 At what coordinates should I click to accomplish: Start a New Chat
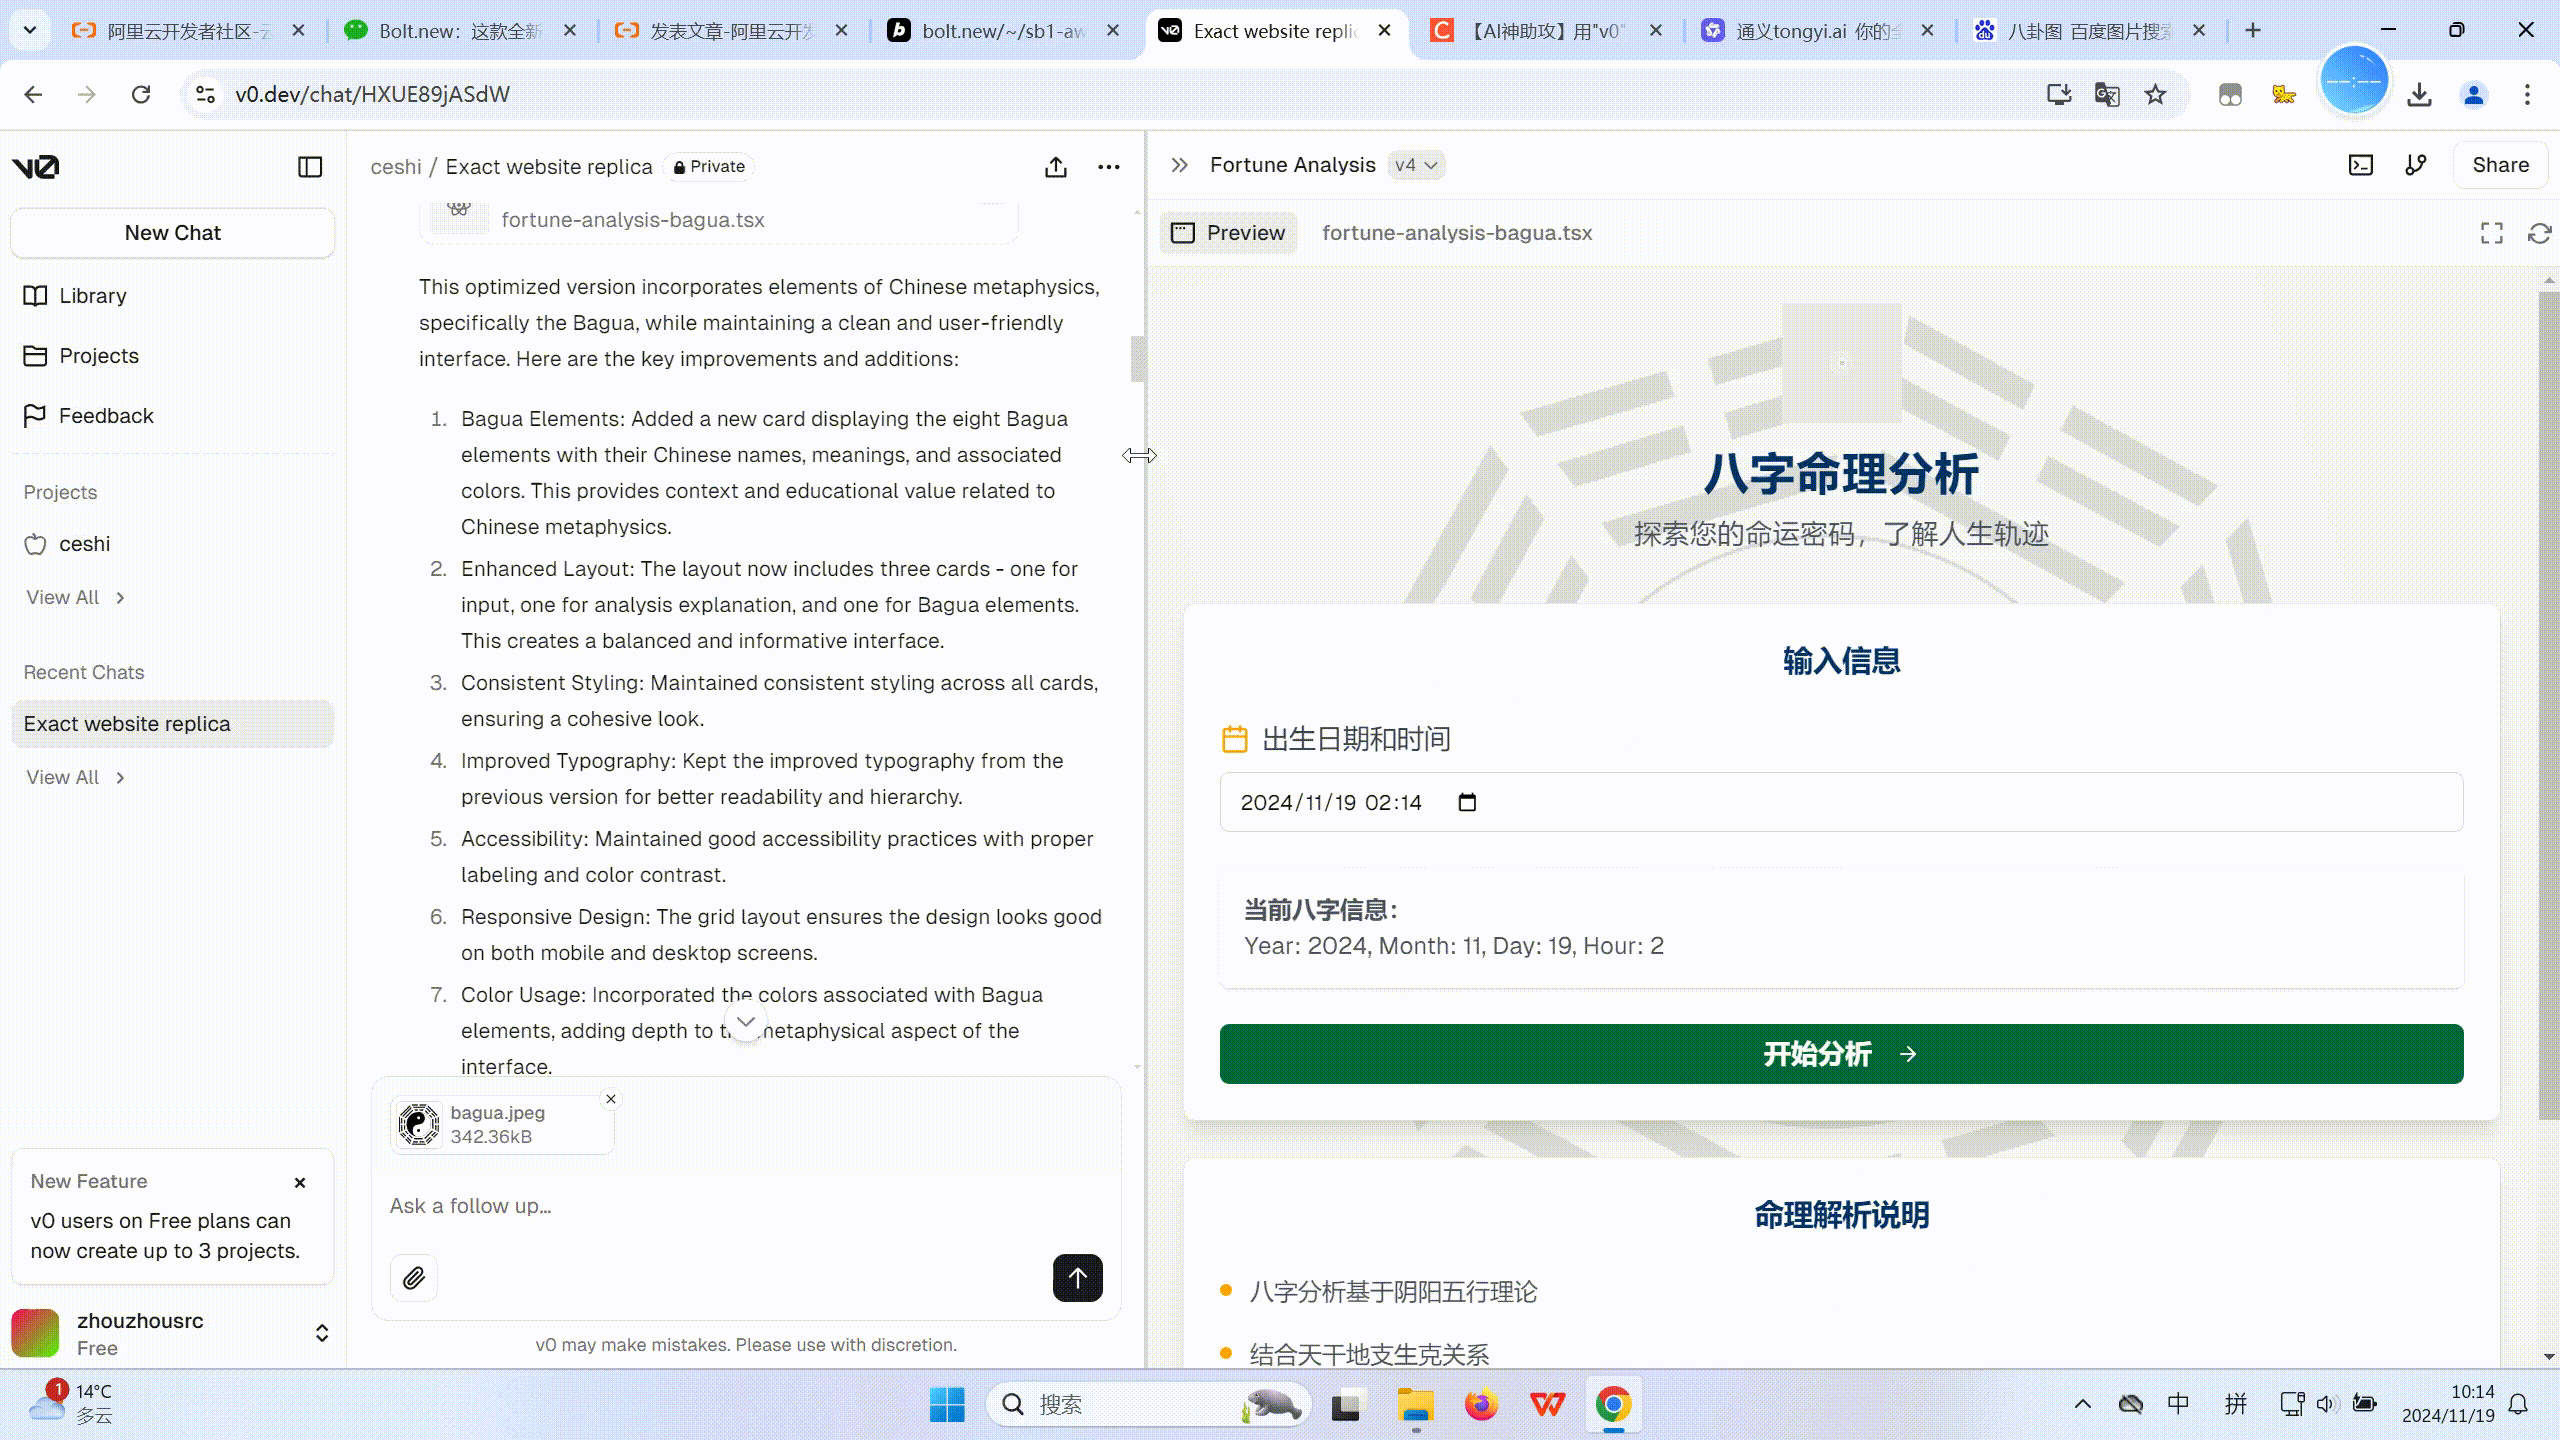173,233
